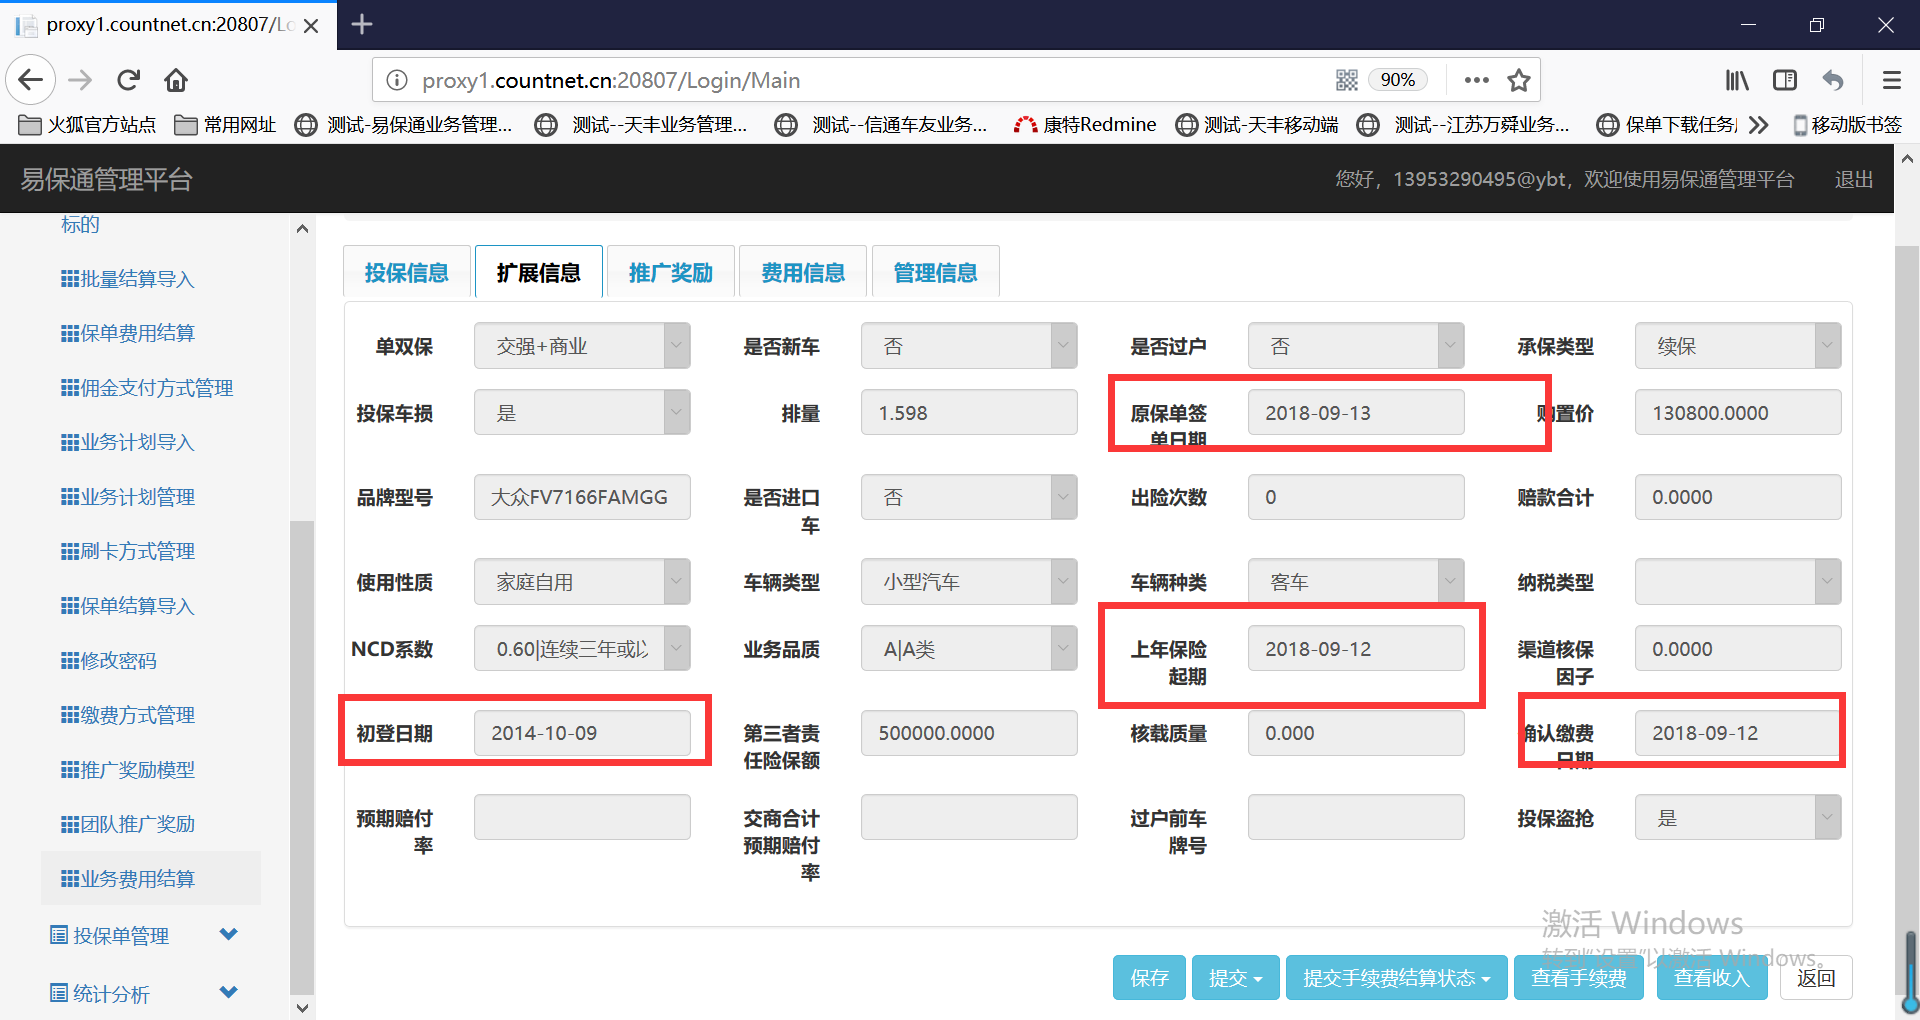The width and height of the screenshot is (1920, 1020).
Task: Open the 提交 split button dropdown
Action: pos(1235,978)
